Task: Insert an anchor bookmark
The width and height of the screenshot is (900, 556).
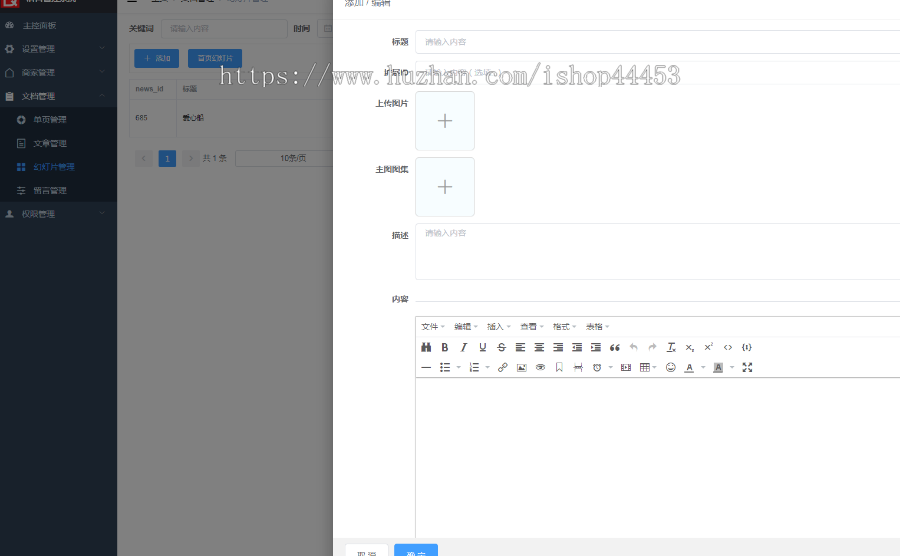Action: [x=559, y=368]
